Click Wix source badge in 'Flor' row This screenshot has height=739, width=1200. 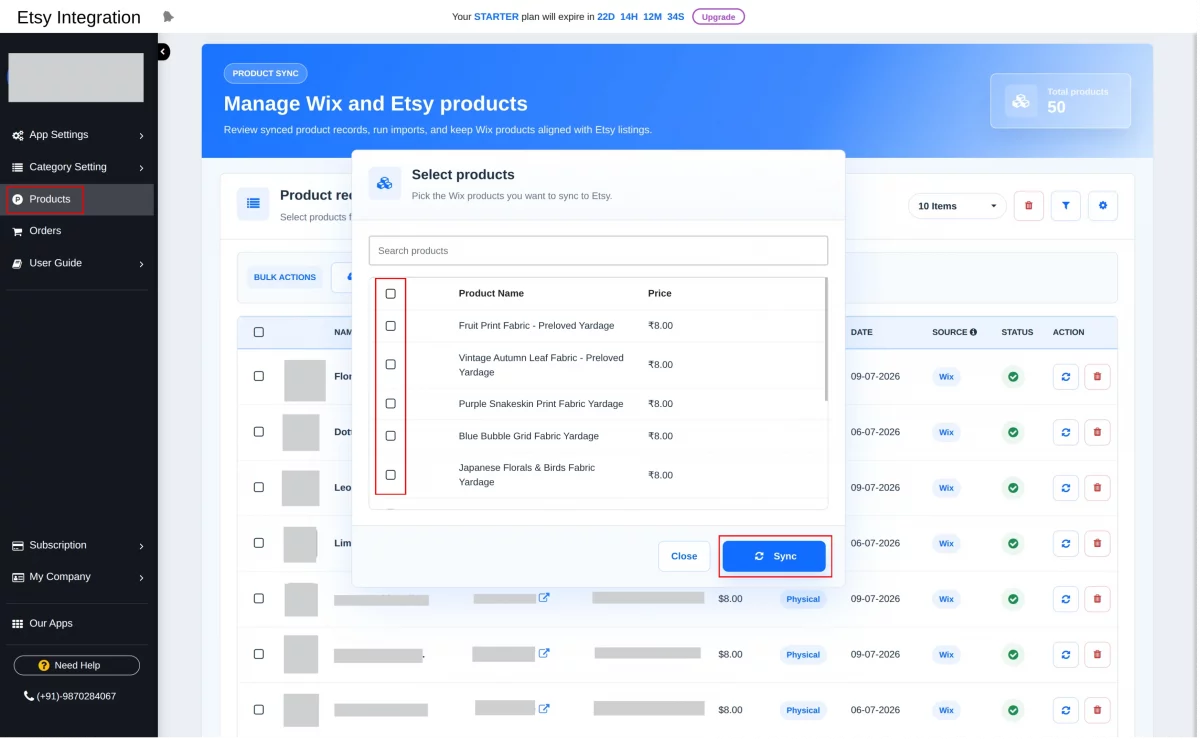point(946,377)
